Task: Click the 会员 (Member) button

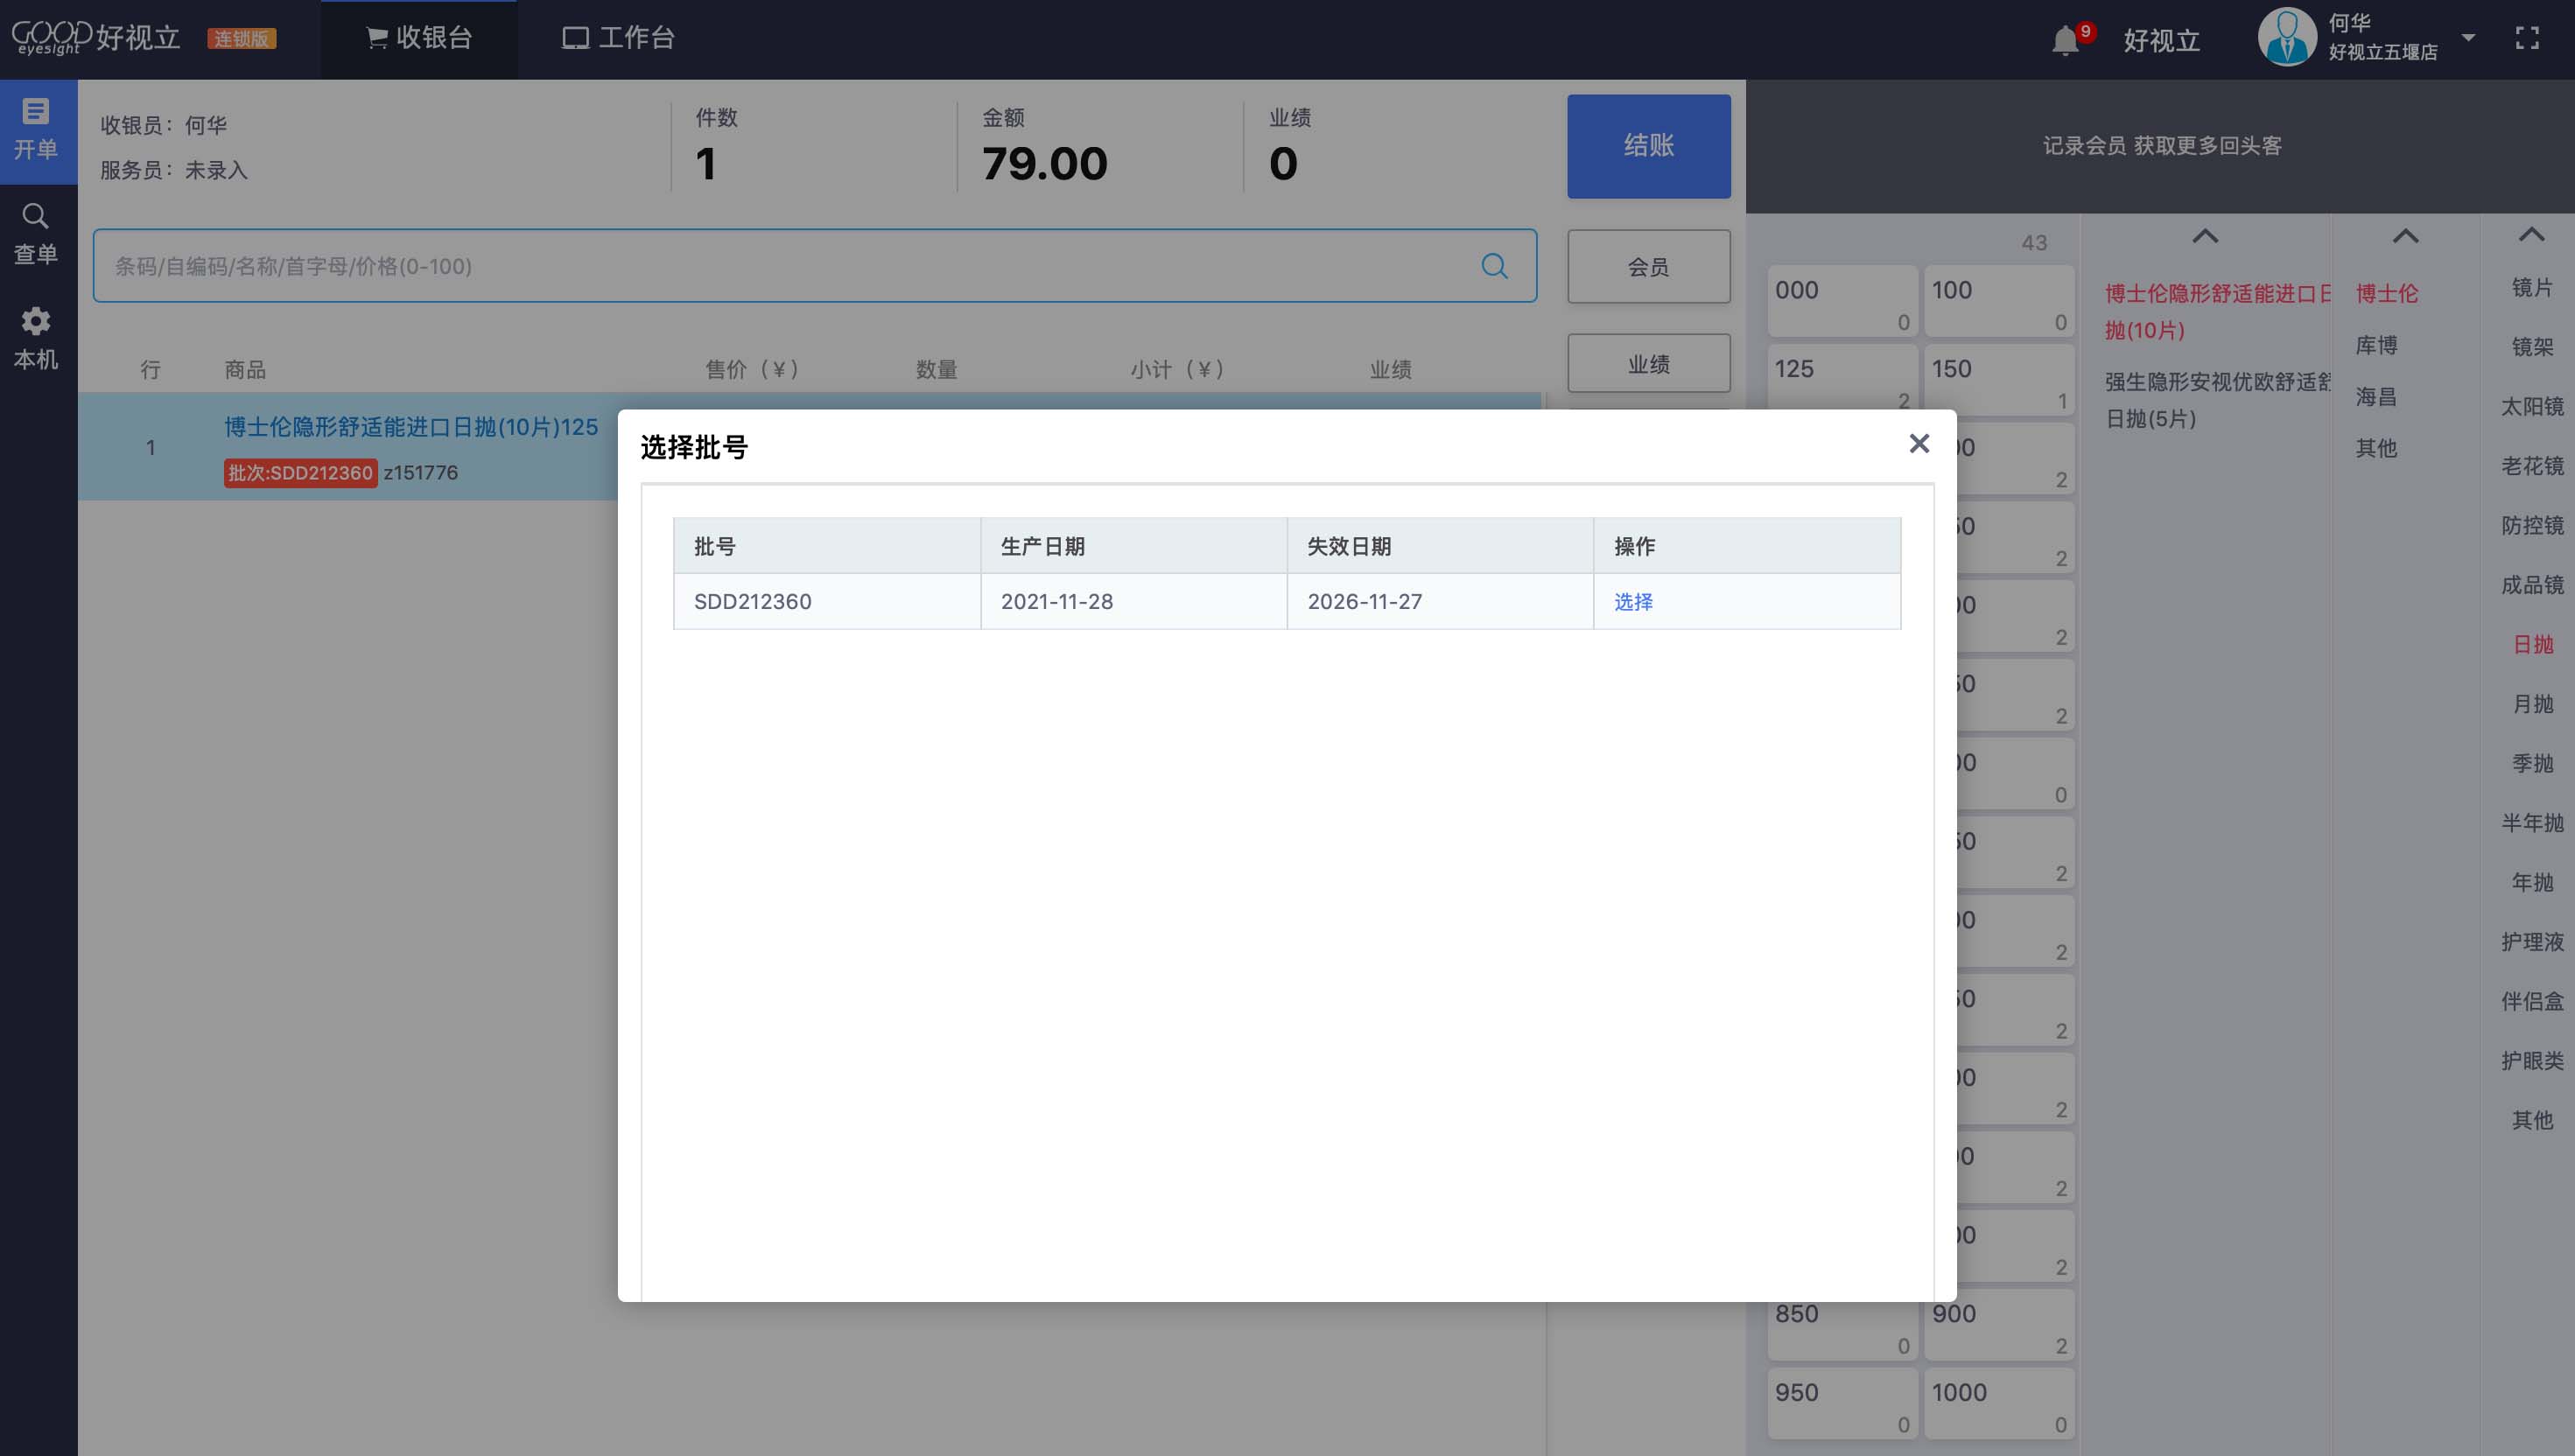Action: (x=1648, y=267)
